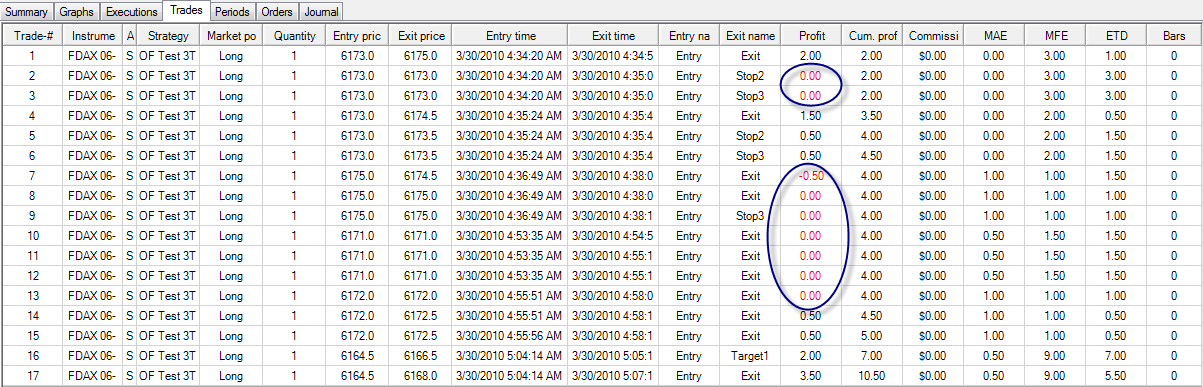Click exit price 6168.0 in trade 17

click(x=420, y=376)
